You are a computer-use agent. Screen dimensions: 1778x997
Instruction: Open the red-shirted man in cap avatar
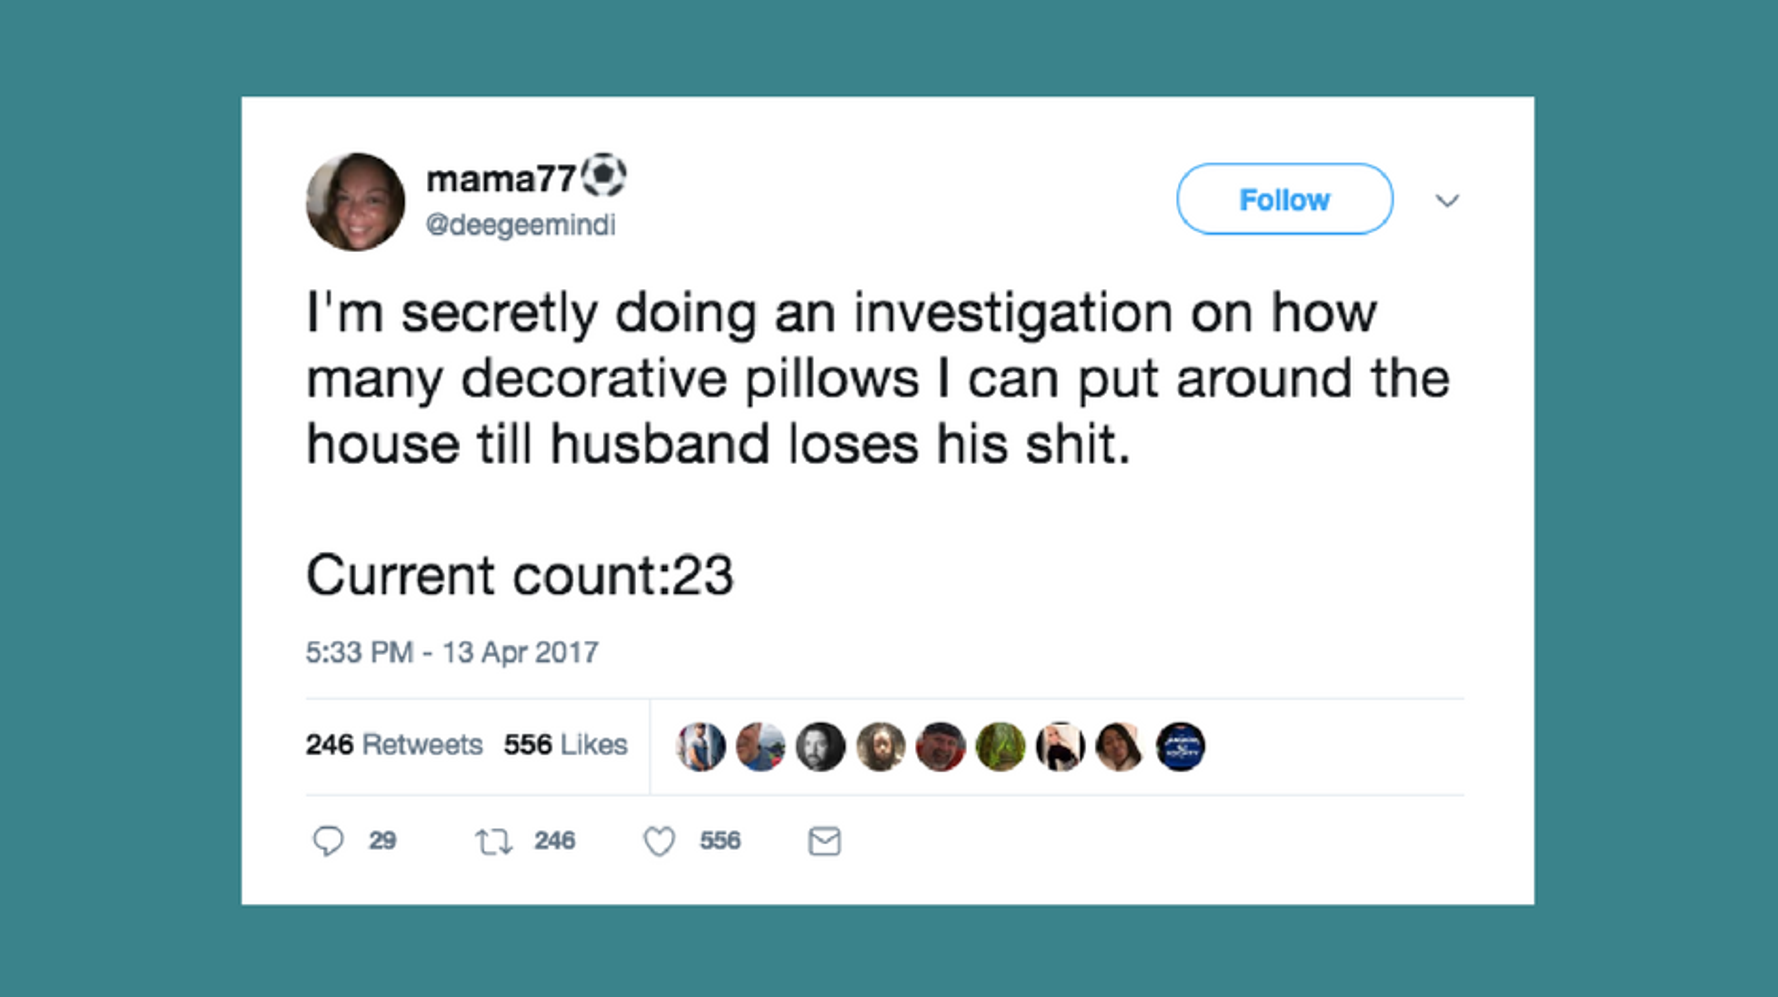(x=940, y=746)
